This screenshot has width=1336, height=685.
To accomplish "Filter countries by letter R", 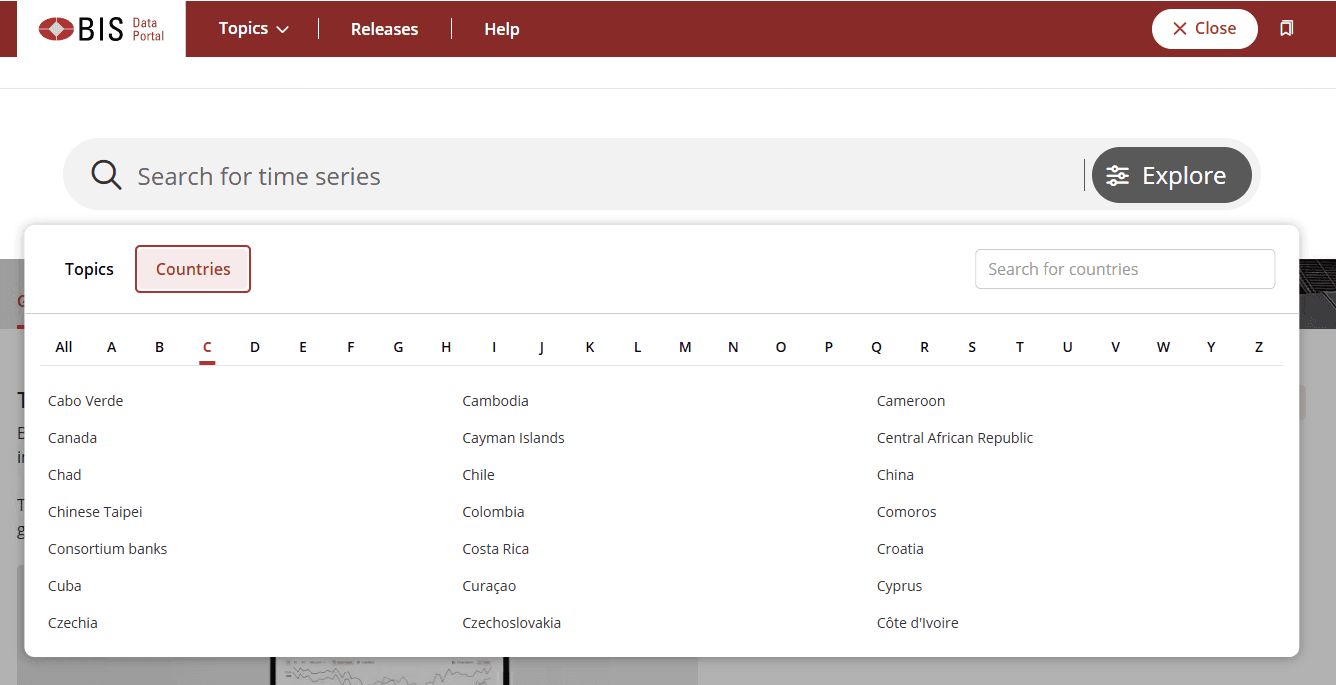I will click(x=924, y=347).
